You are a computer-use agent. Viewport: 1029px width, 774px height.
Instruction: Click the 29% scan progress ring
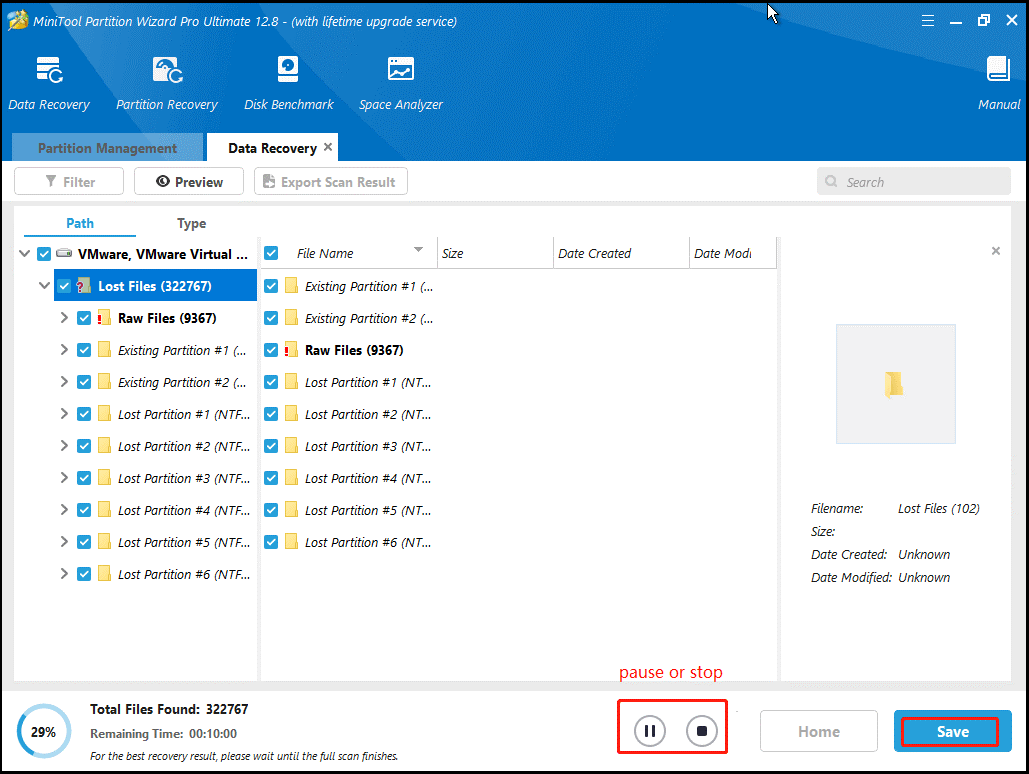43,731
